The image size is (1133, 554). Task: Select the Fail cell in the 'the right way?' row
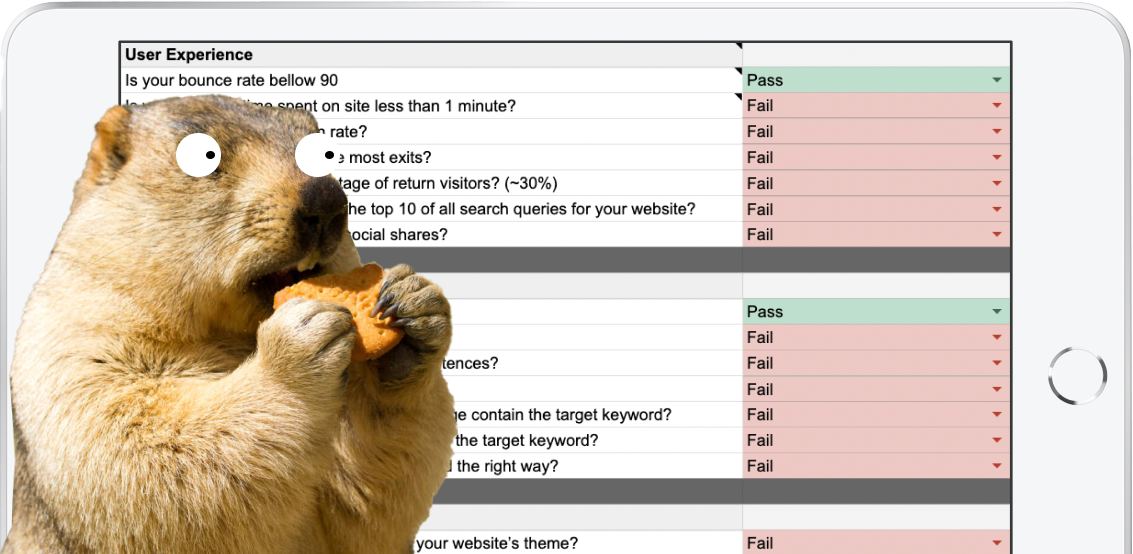tap(876, 466)
